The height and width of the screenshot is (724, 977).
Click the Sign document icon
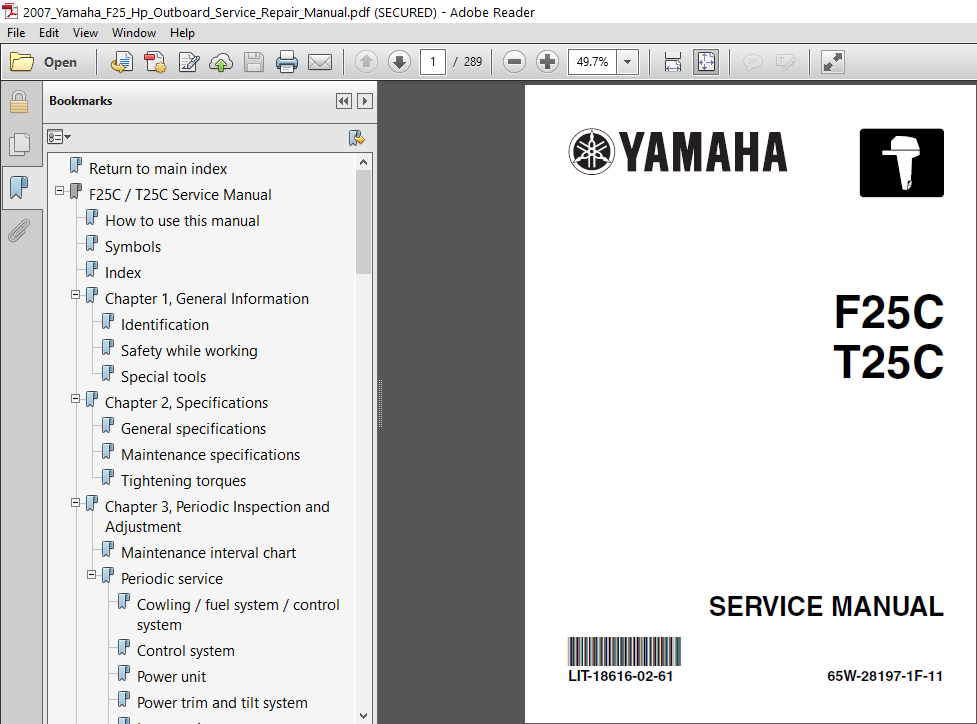(188, 62)
